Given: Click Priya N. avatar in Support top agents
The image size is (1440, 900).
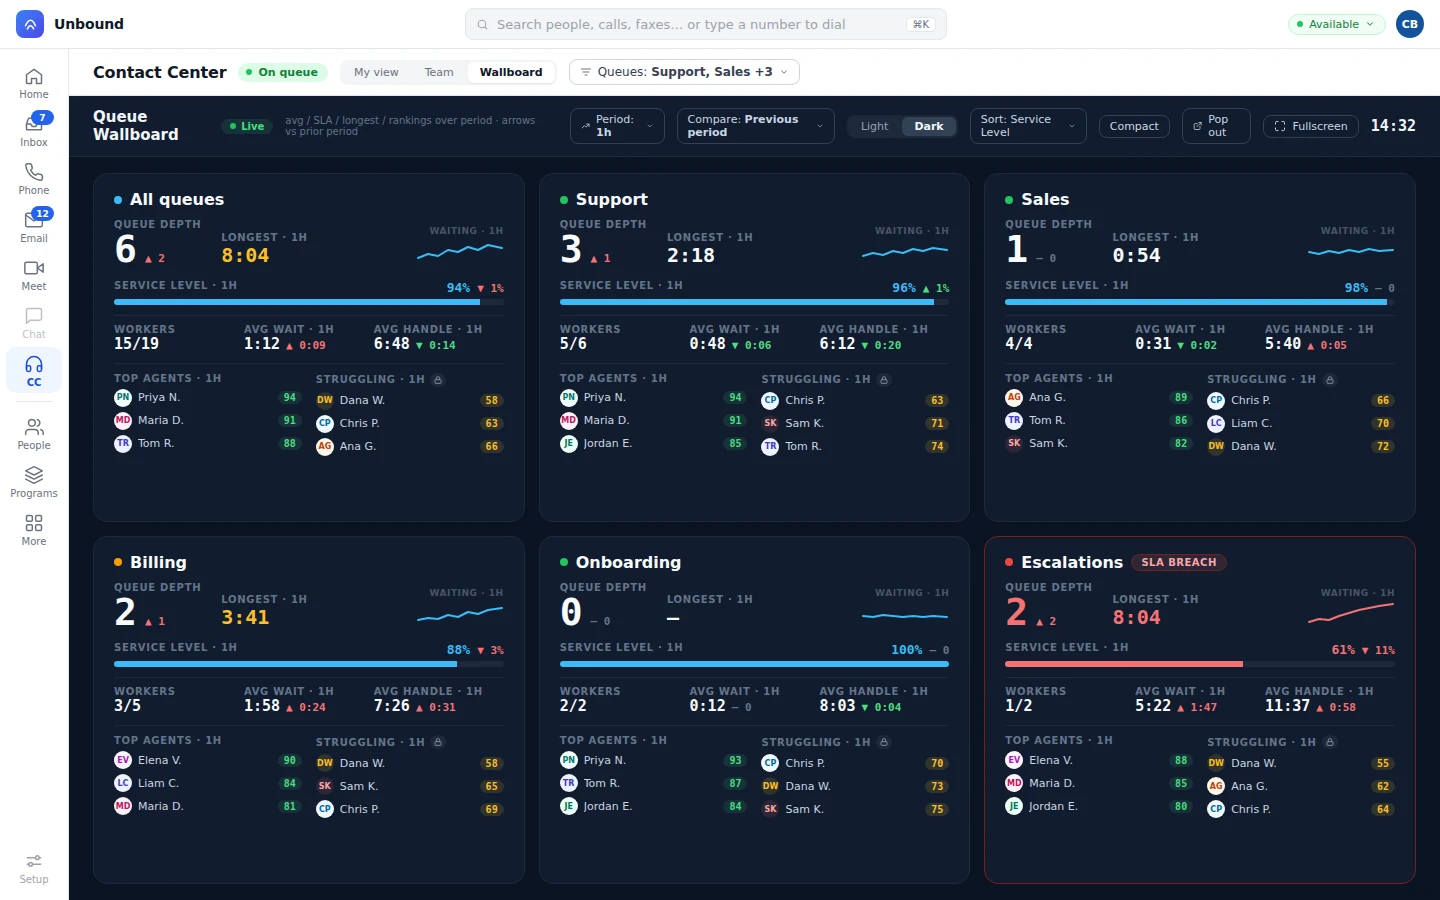Looking at the screenshot, I should pyautogui.click(x=568, y=397).
